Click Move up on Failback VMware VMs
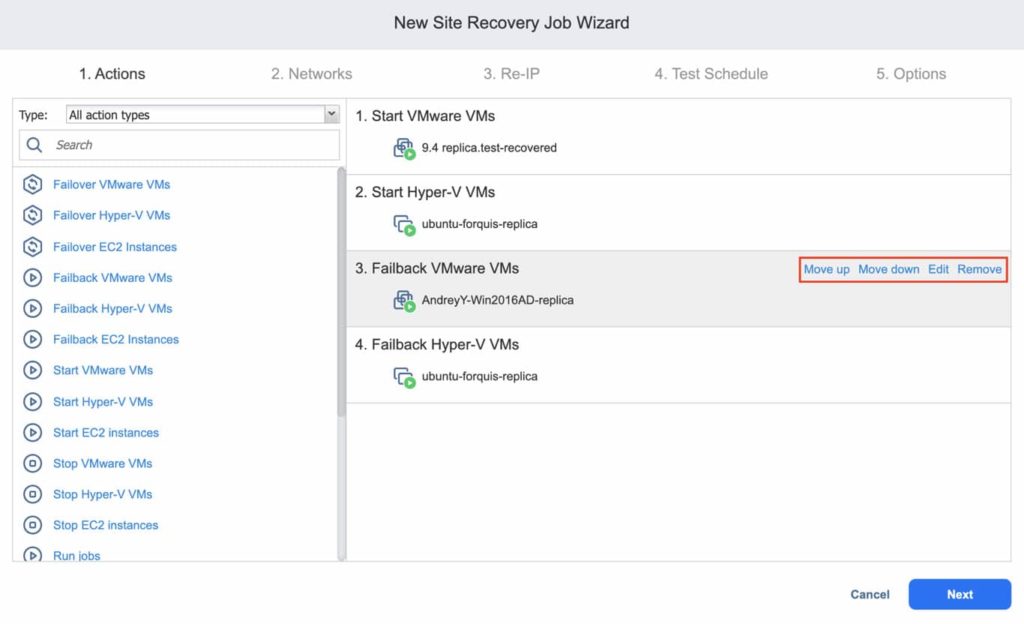Image resolution: width=1024 pixels, height=624 pixels. coord(827,269)
